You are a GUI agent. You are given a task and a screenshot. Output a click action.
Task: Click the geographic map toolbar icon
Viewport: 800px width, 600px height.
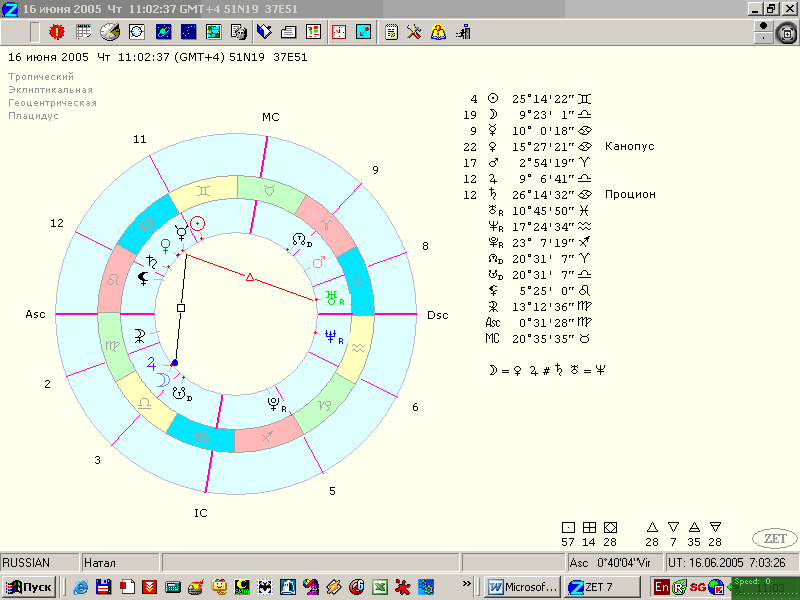(x=214, y=32)
